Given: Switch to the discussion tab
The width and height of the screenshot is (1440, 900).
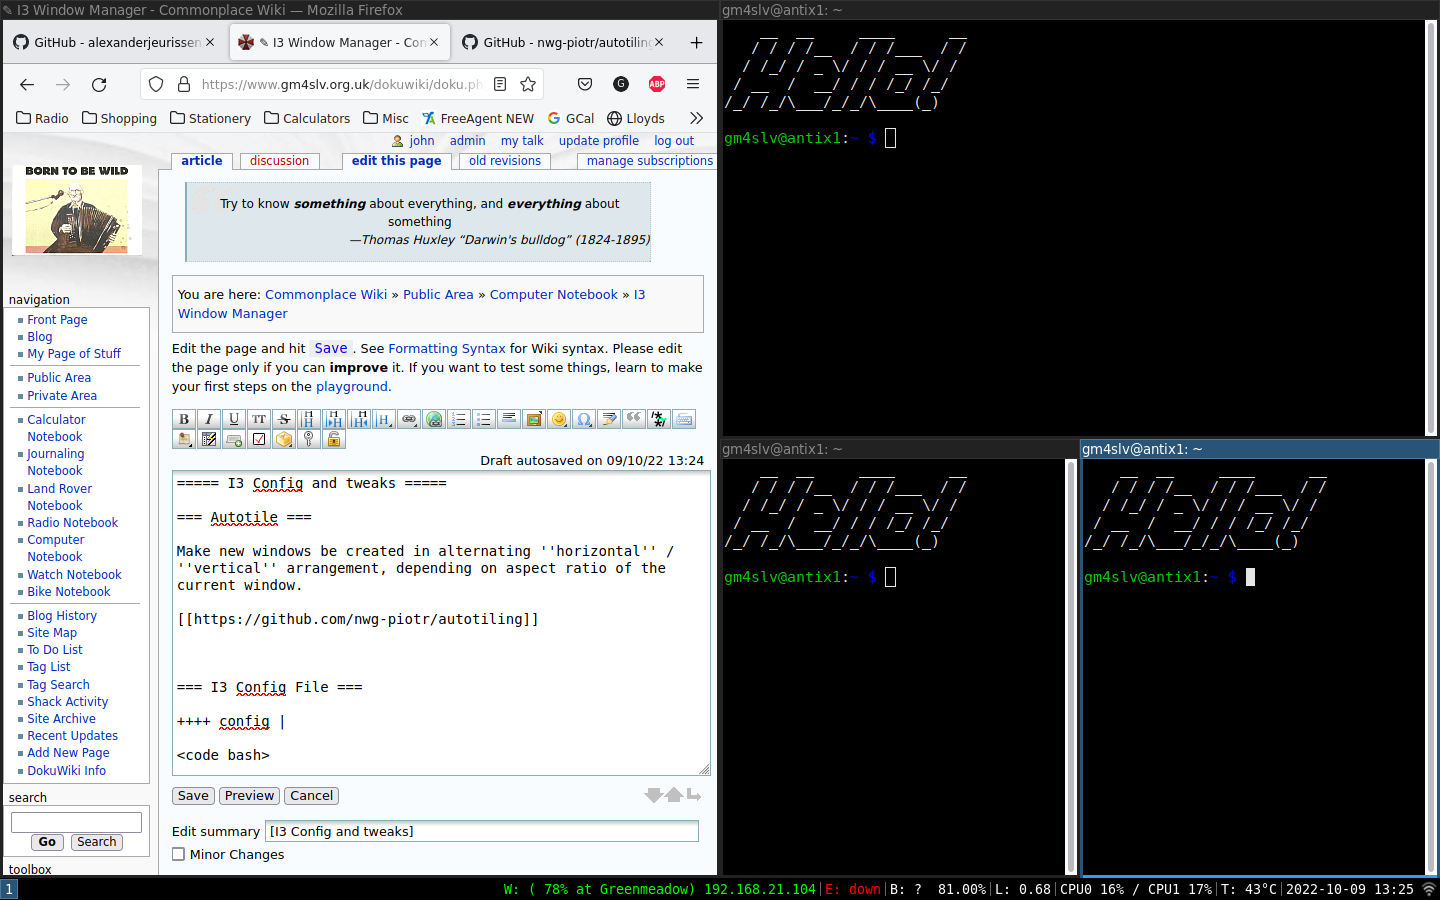Looking at the screenshot, I should (x=278, y=160).
